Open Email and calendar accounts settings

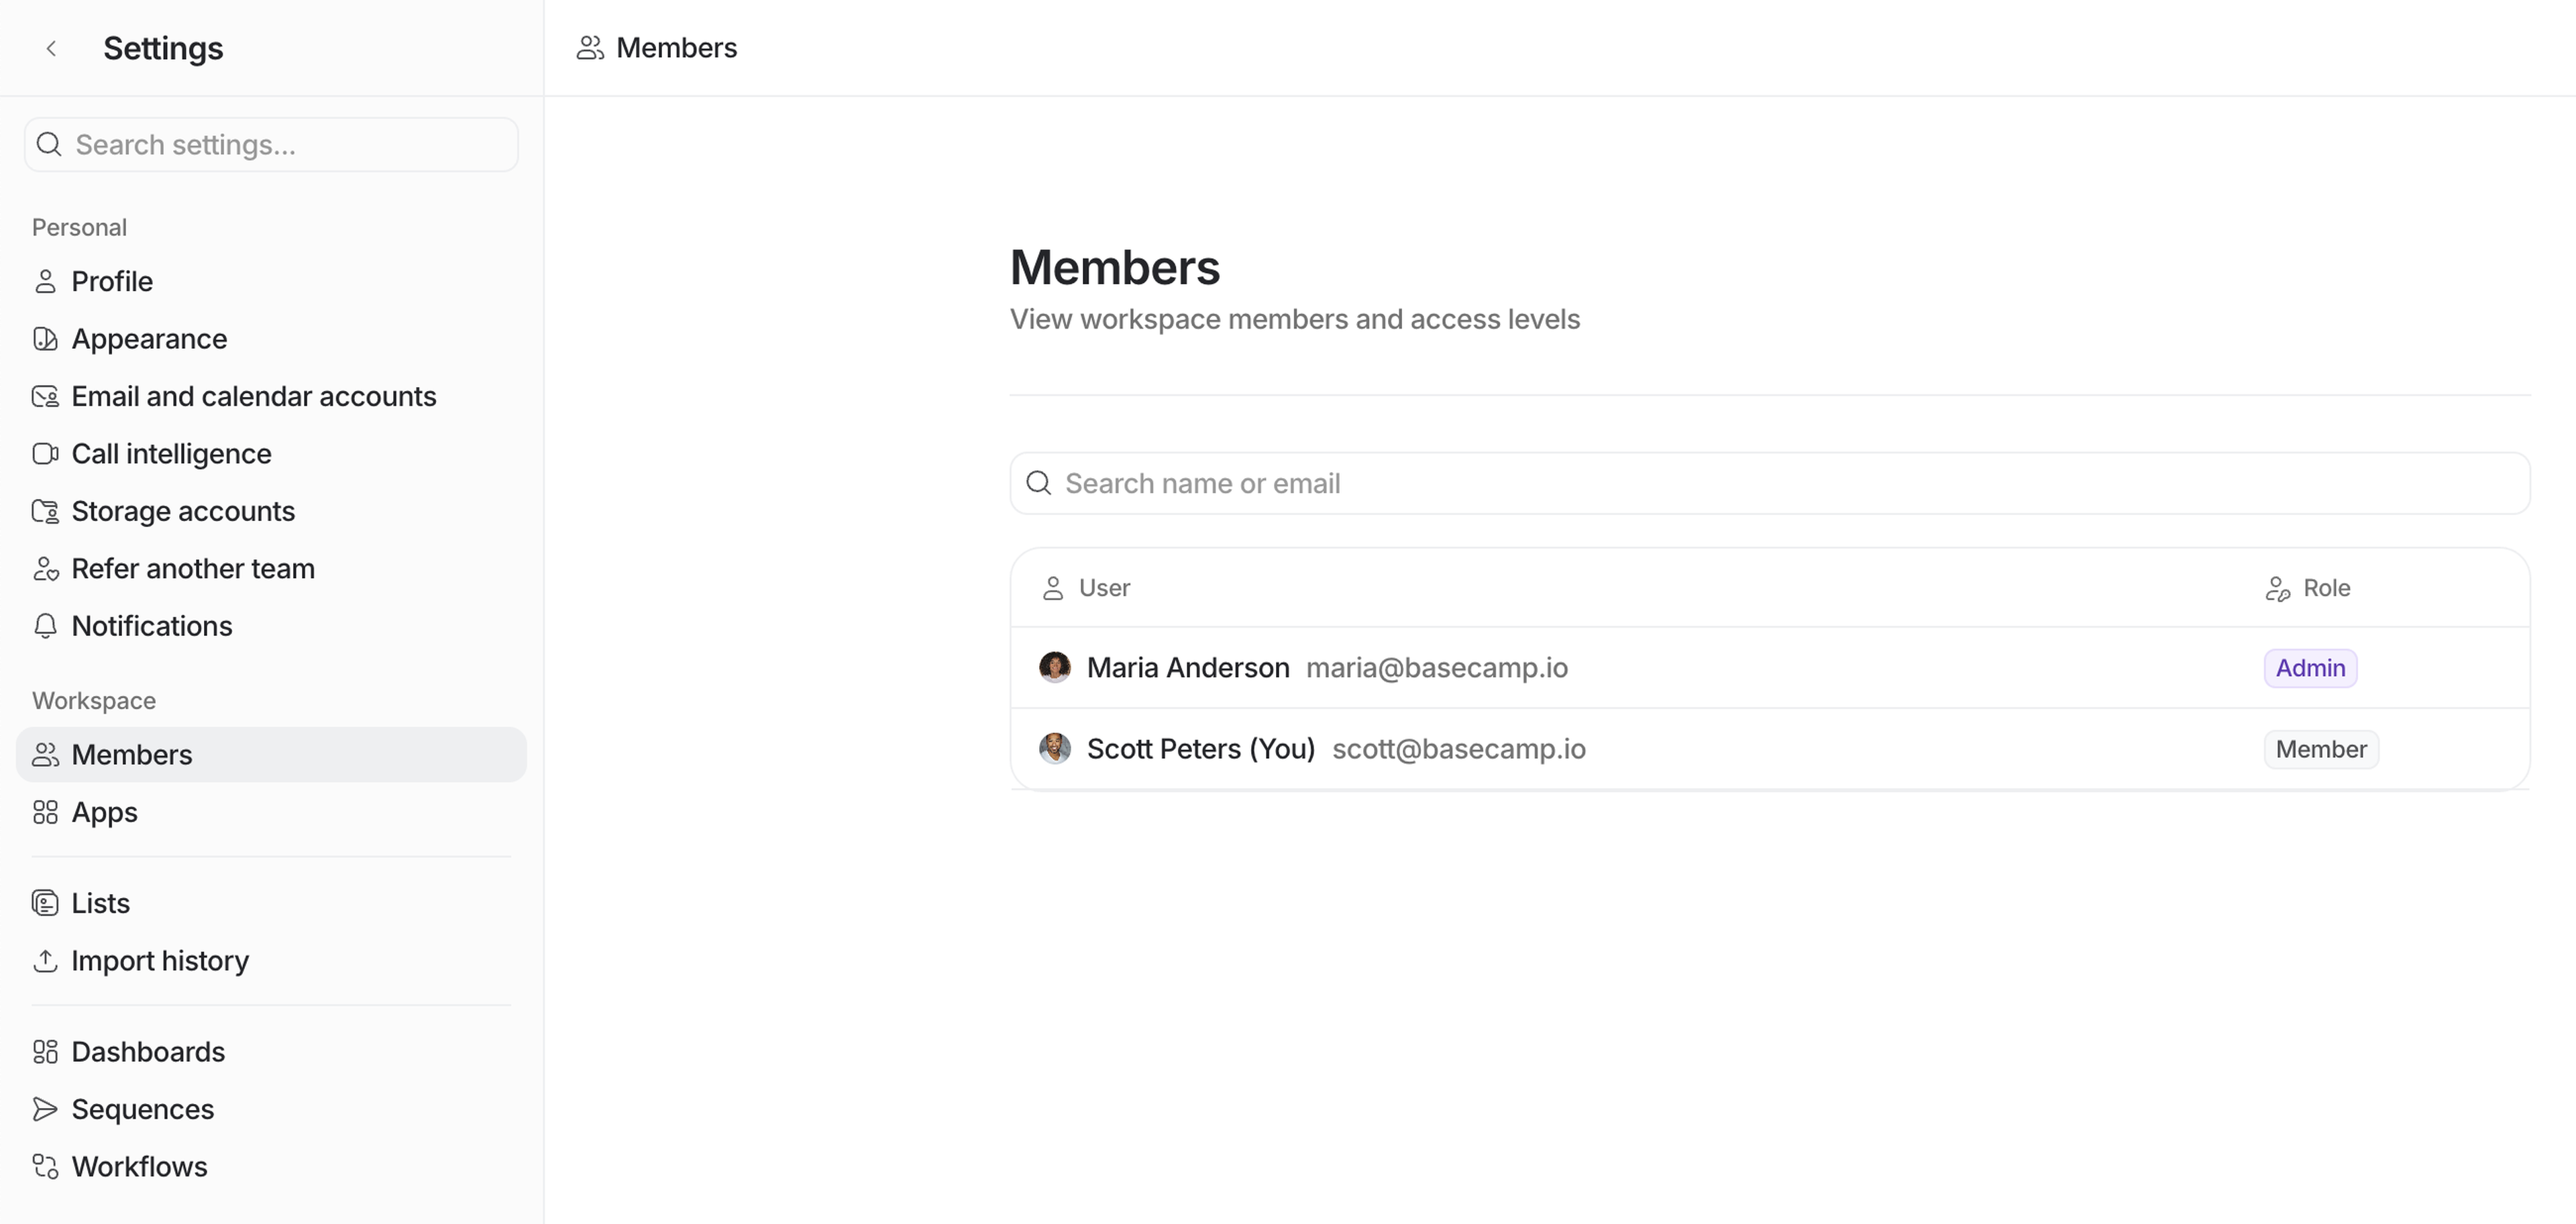[253, 397]
